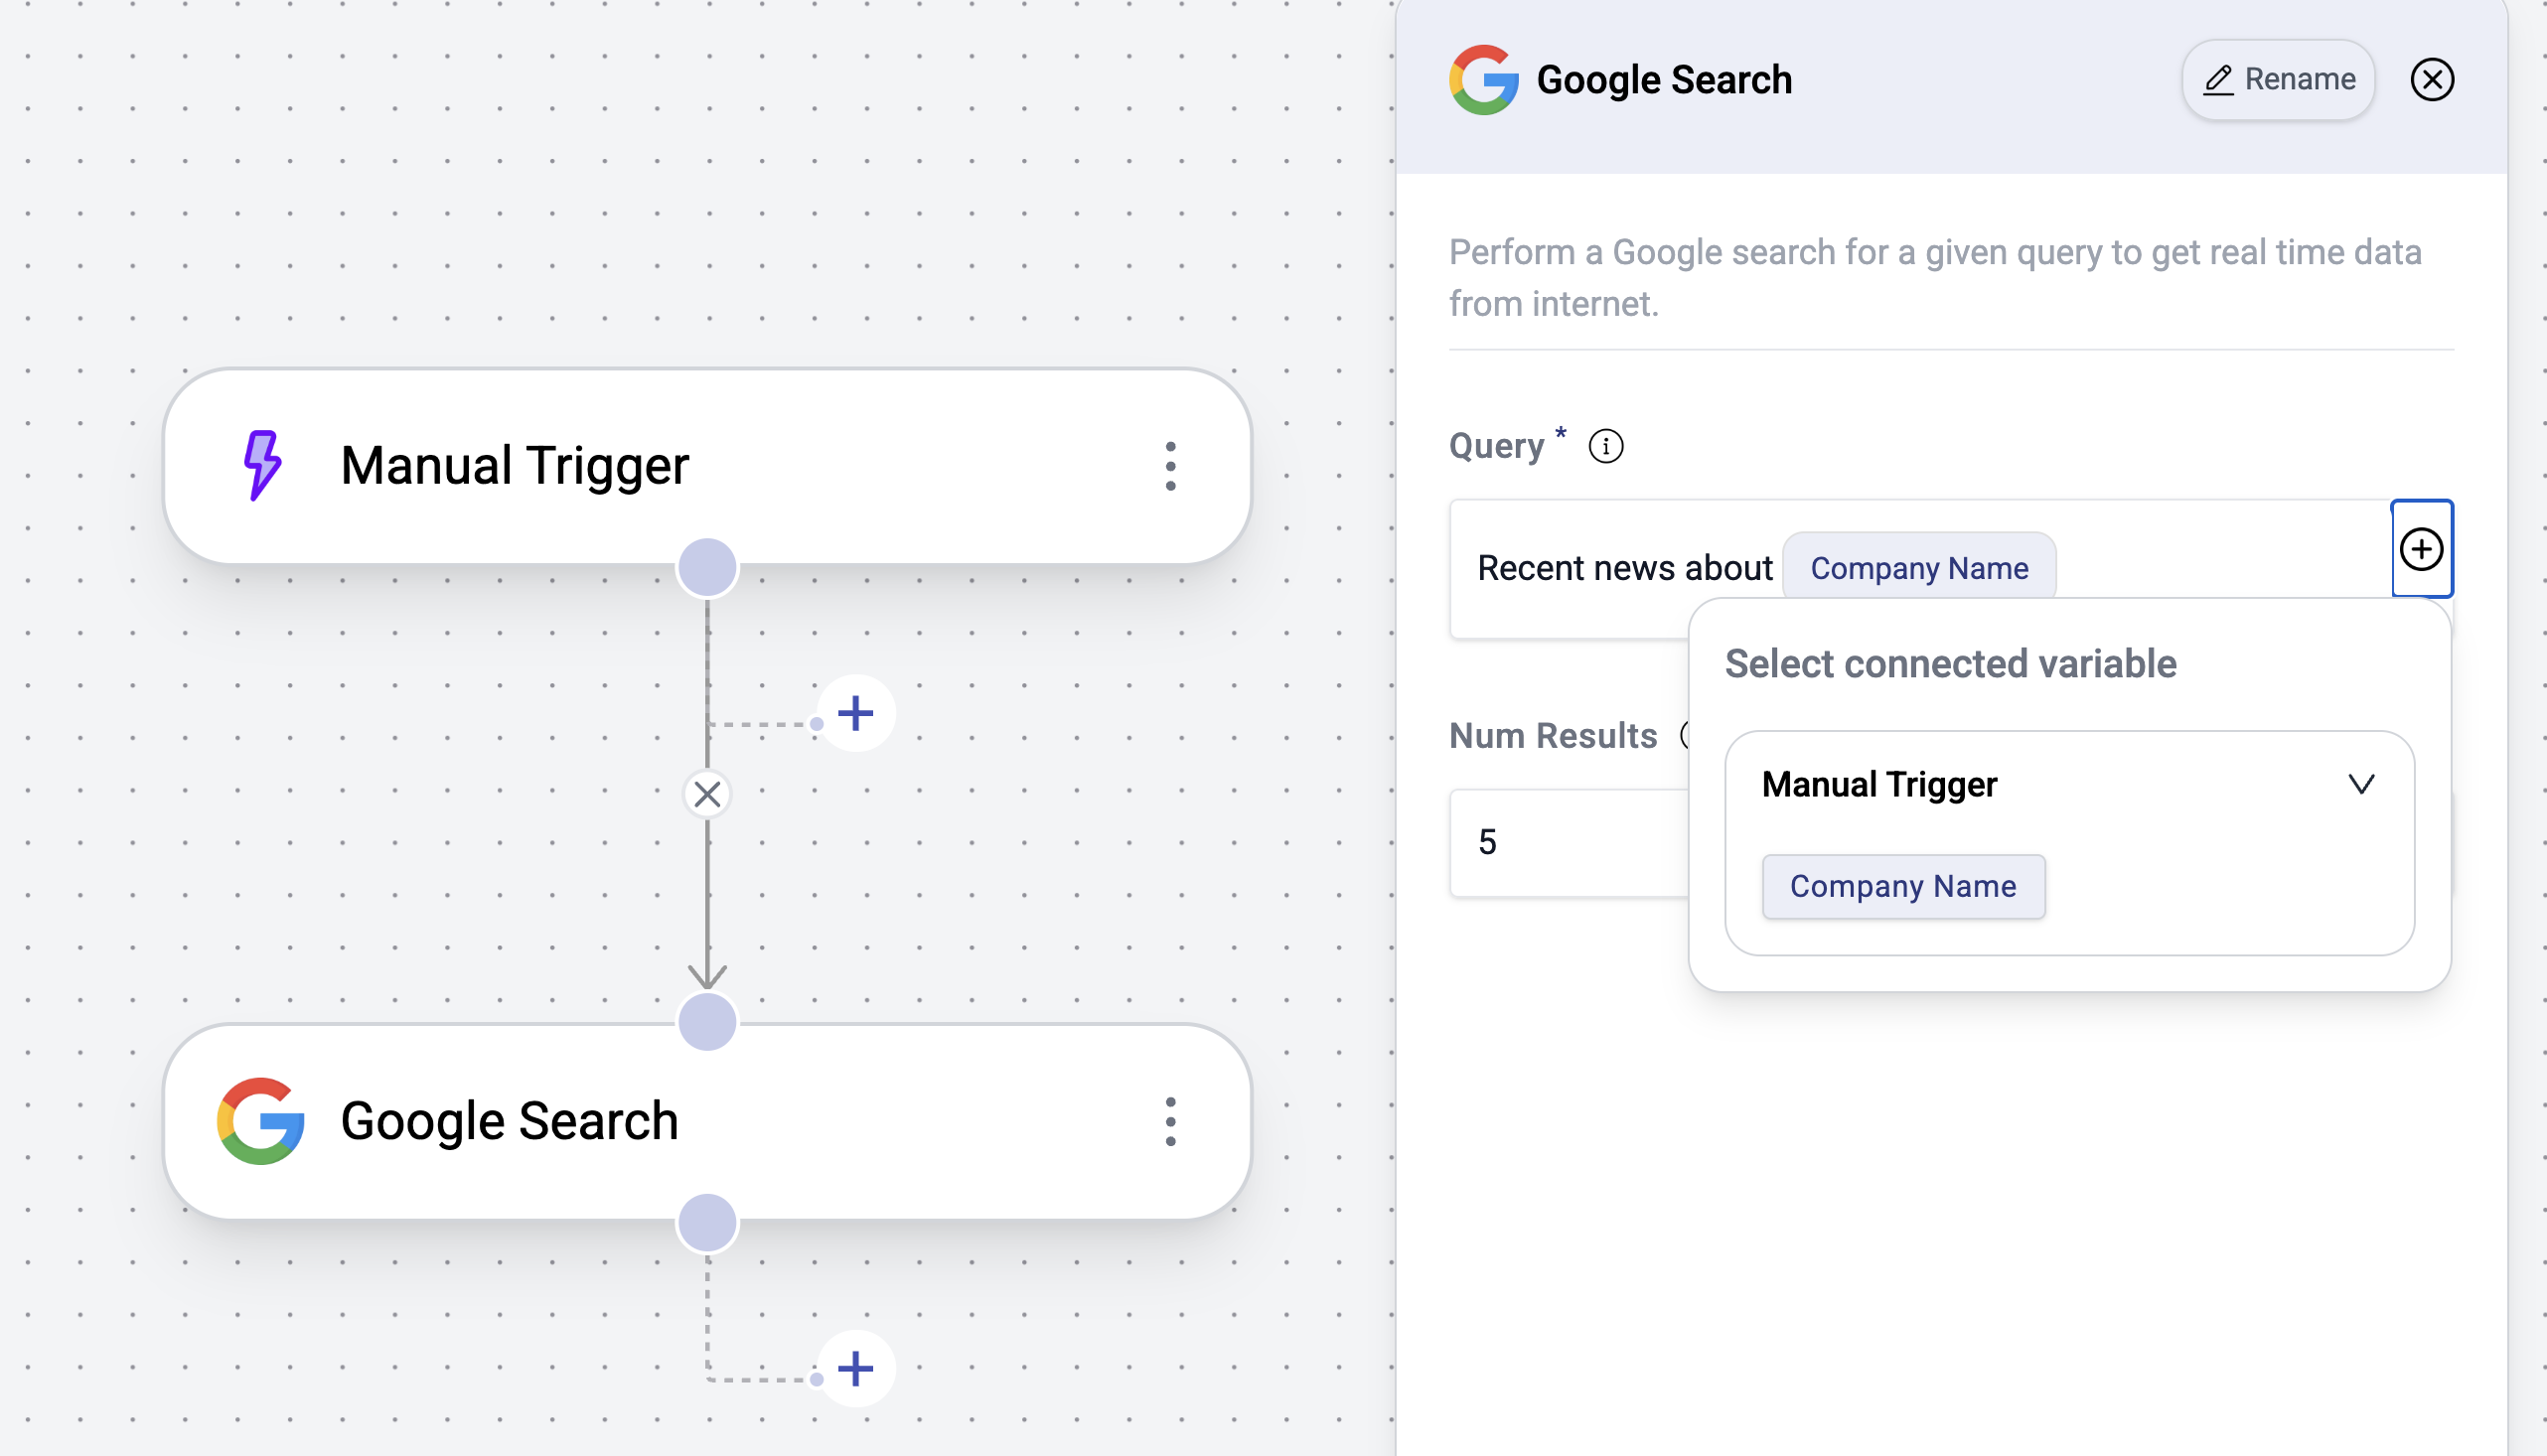This screenshot has height=1456, width=2547.
Task: Click the Google logo in the panel header
Action: 1484,80
